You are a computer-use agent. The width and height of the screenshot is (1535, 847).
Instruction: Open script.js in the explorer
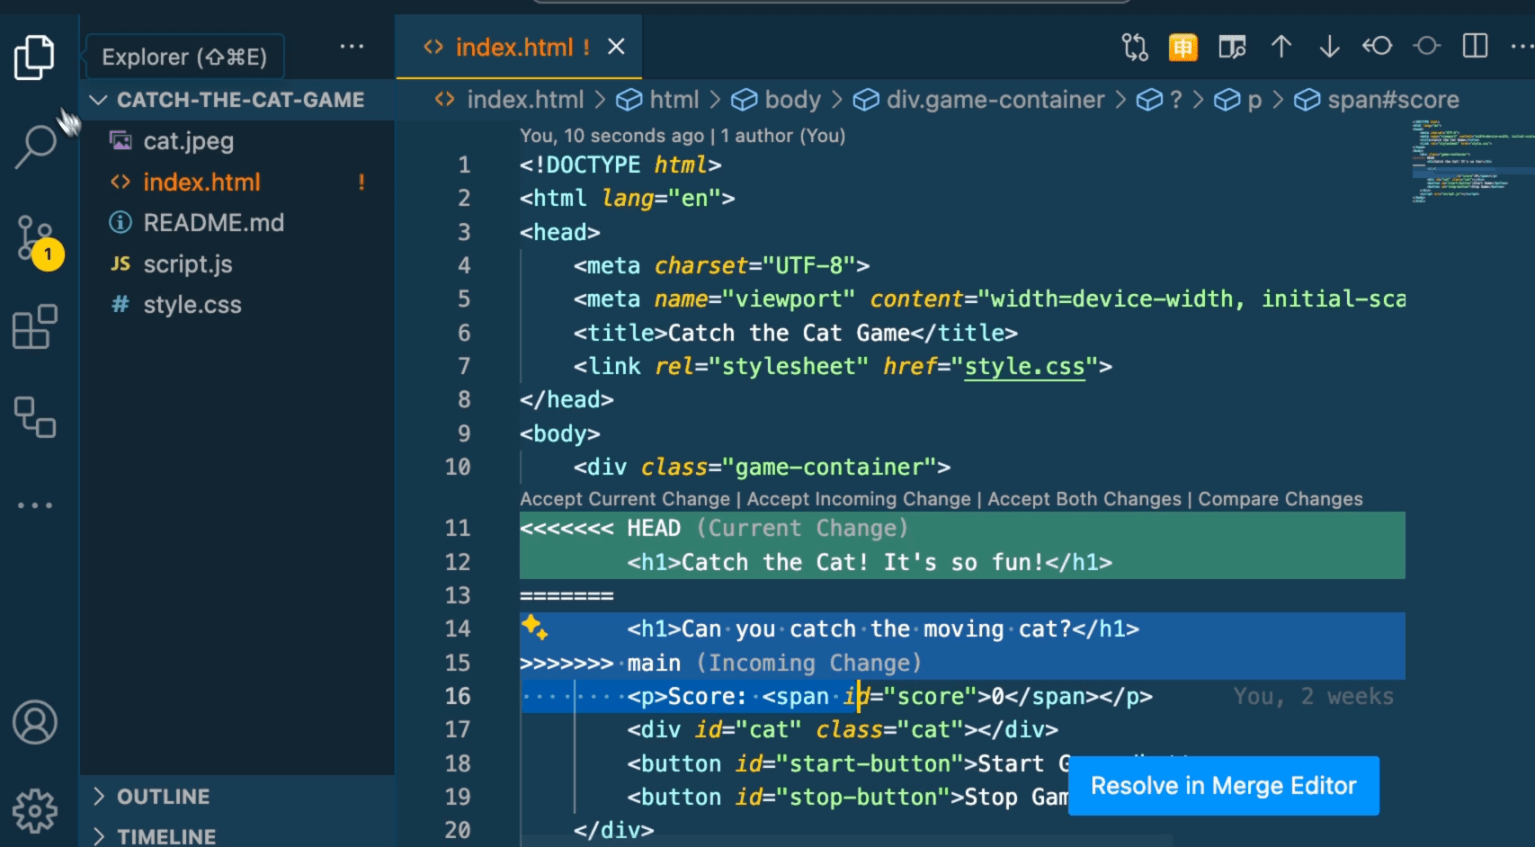[x=187, y=264]
